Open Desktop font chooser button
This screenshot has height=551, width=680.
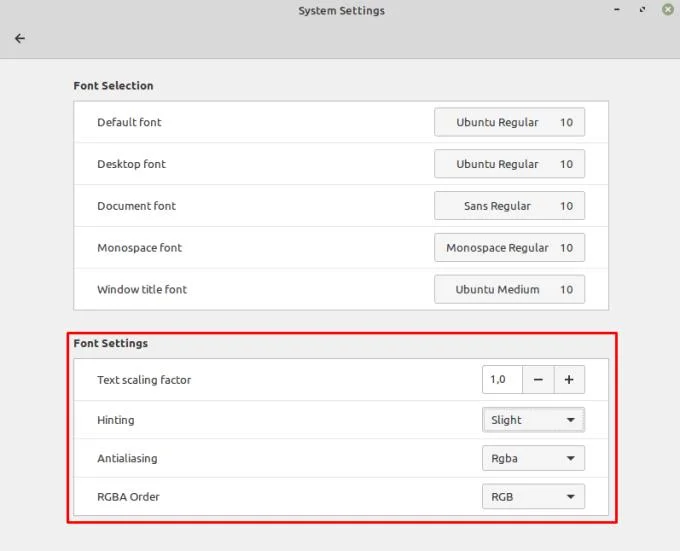tap(509, 164)
